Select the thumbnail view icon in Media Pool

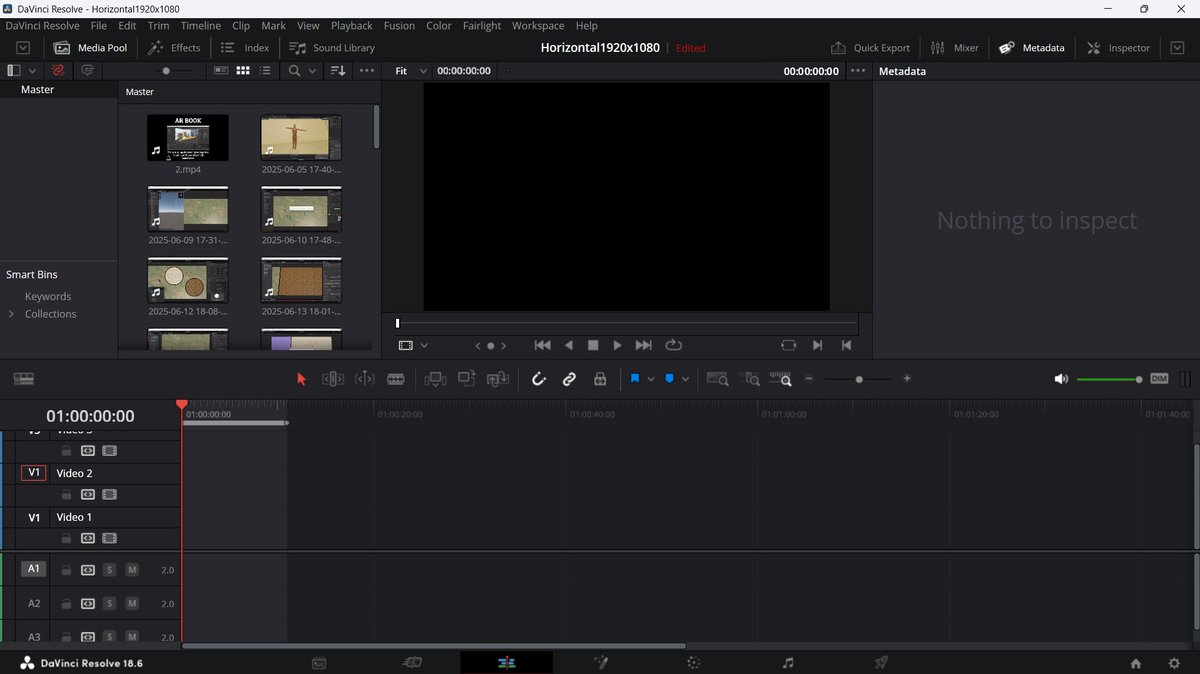(x=243, y=70)
